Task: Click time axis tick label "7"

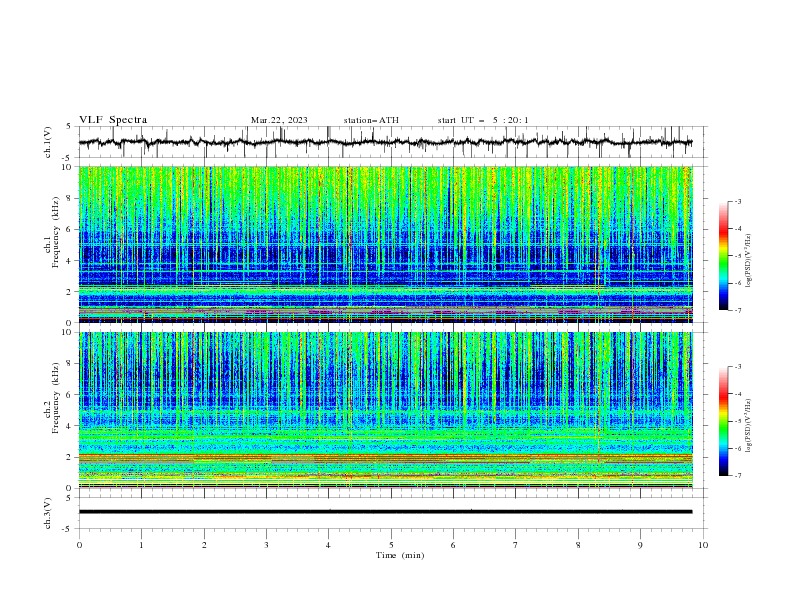Action: [516, 545]
